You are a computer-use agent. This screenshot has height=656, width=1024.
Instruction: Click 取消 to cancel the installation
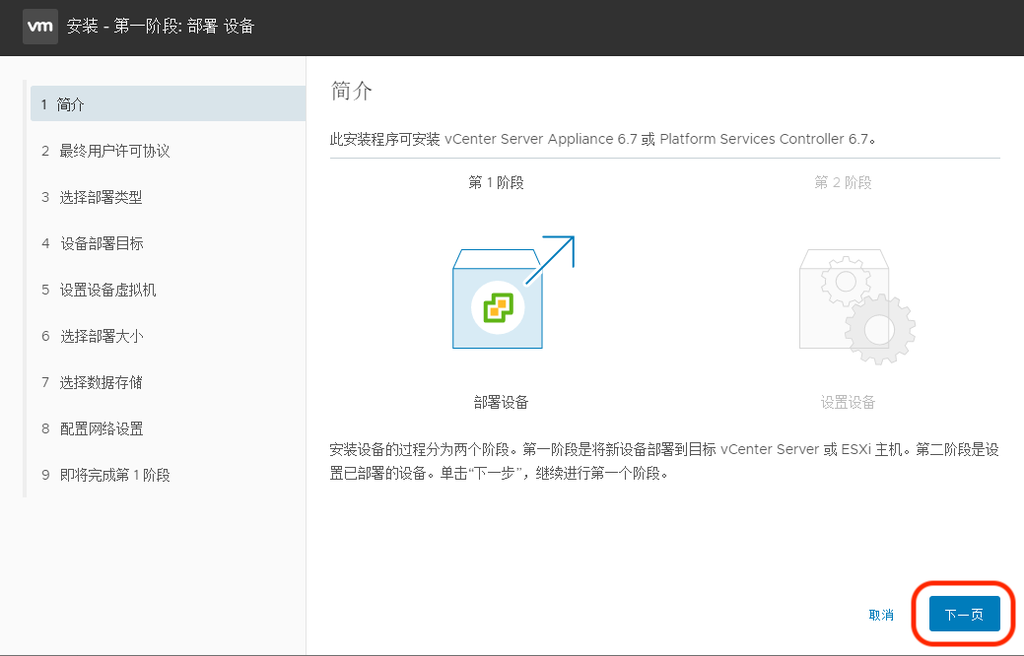[x=880, y=616]
